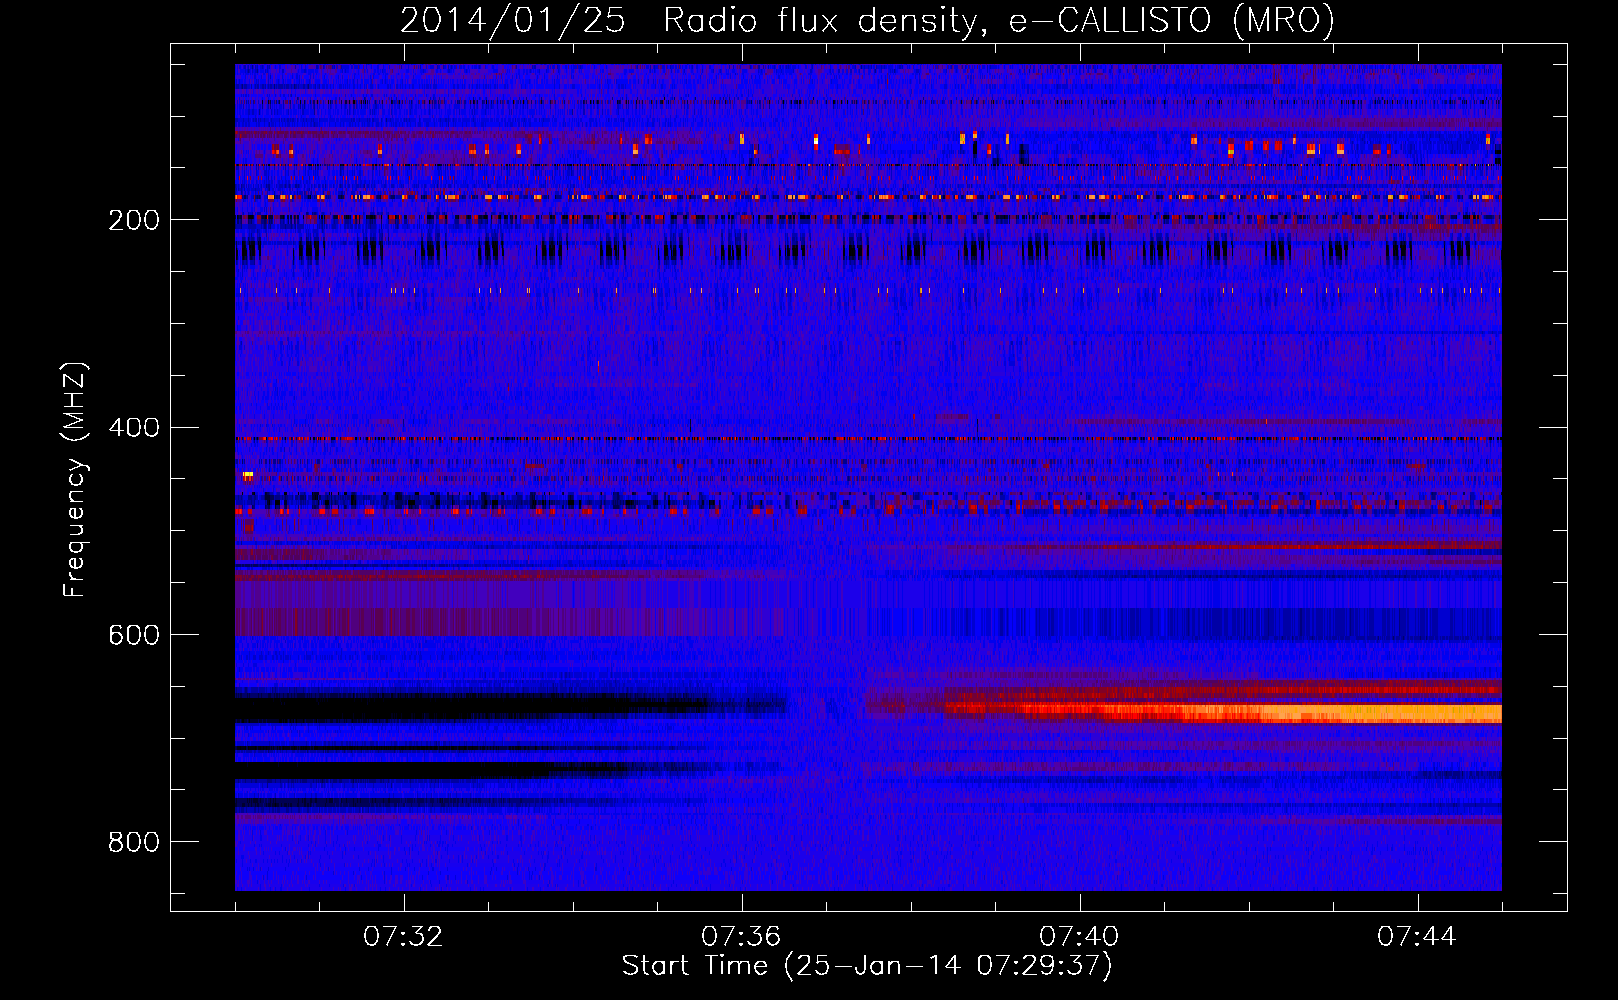Click the "07:32" time tick label

[403, 937]
